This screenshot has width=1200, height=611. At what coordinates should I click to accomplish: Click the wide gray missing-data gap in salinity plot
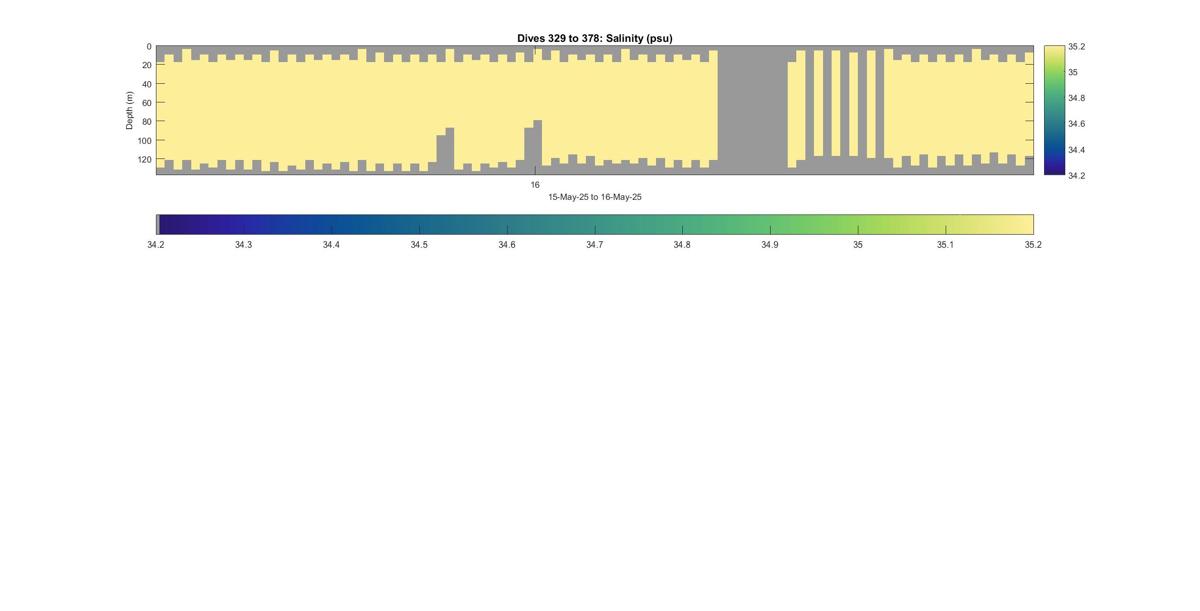click(x=752, y=110)
